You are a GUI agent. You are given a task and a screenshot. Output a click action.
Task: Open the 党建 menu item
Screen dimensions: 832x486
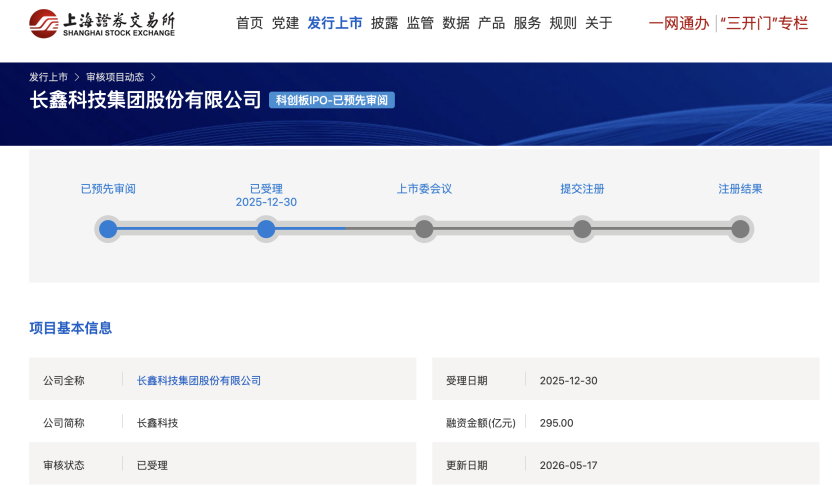tap(285, 23)
